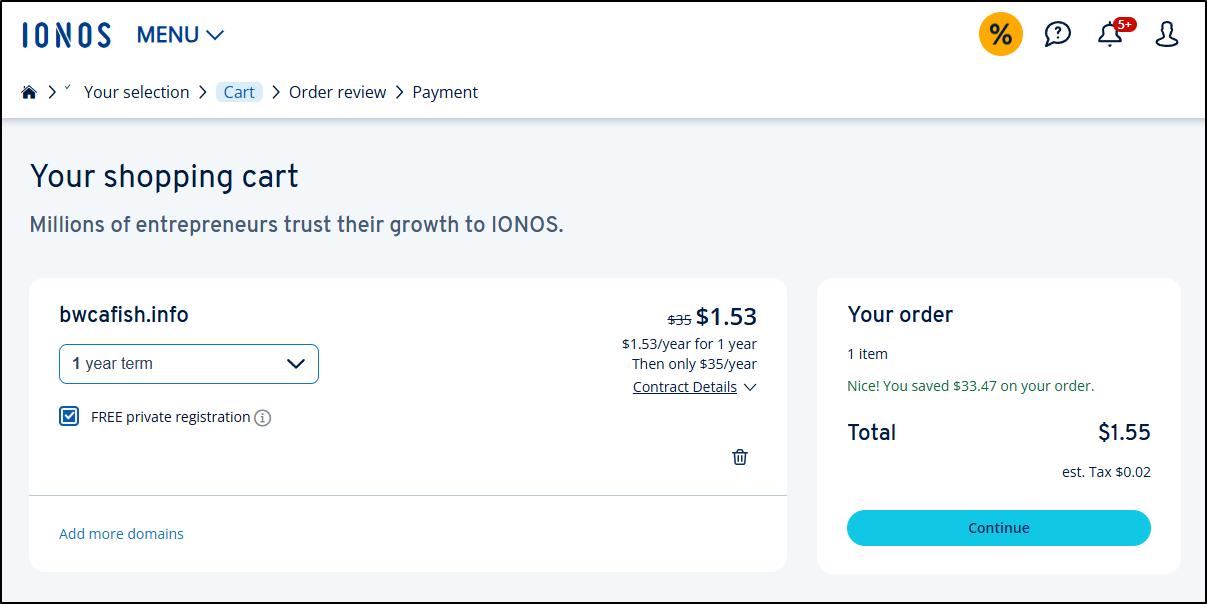1207x604 pixels.
Task: Open the MENU dropdown
Action: pos(180,35)
